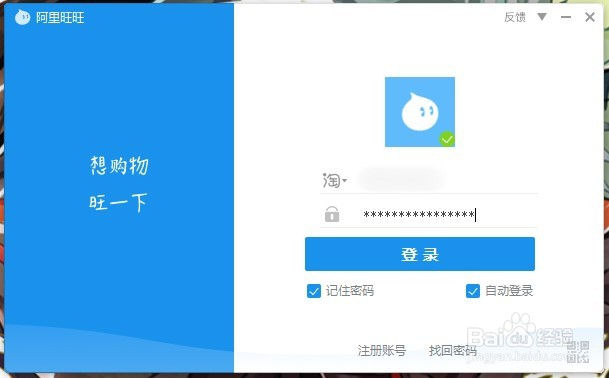
Task: Expand the 淘 account type dropdown
Action: pyautogui.click(x=334, y=180)
